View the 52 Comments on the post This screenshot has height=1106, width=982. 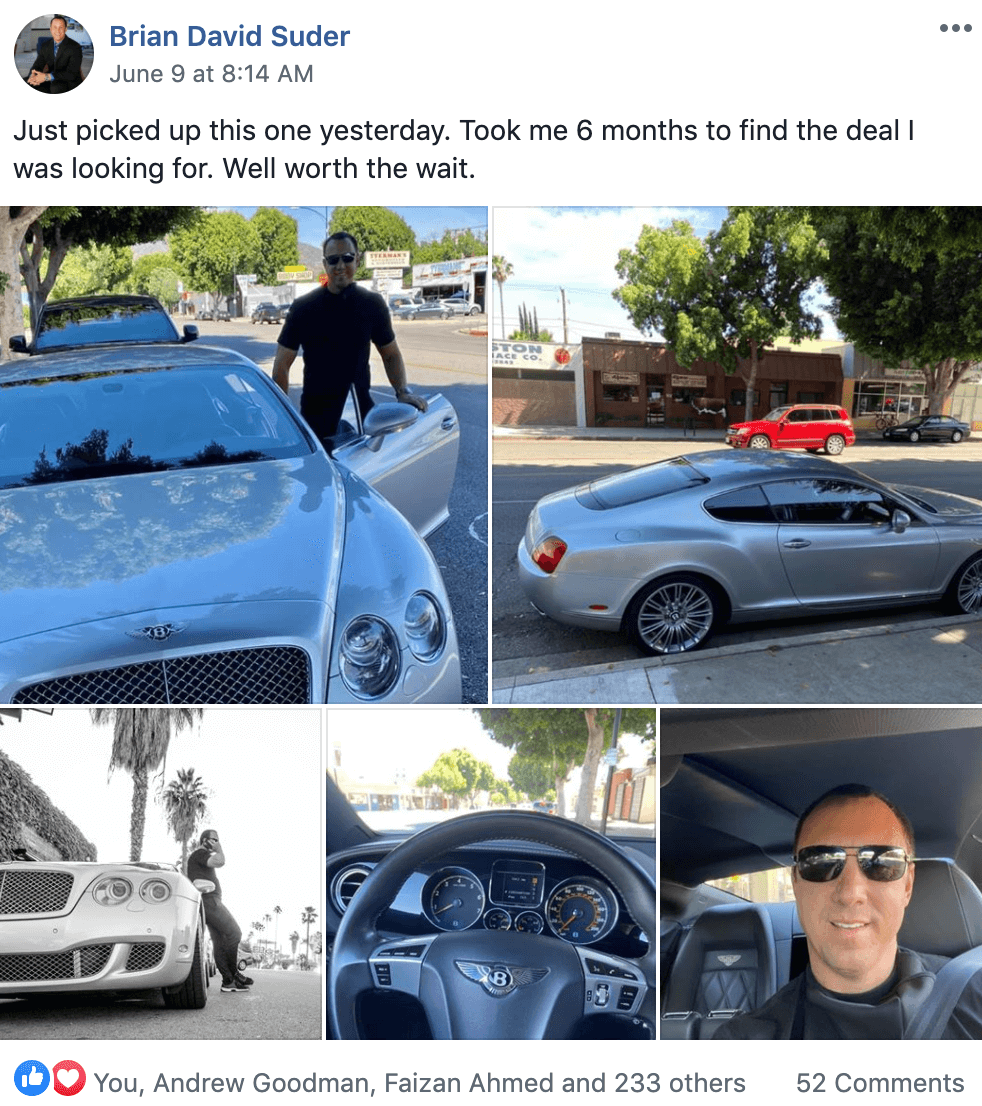pyautogui.click(x=880, y=1083)
